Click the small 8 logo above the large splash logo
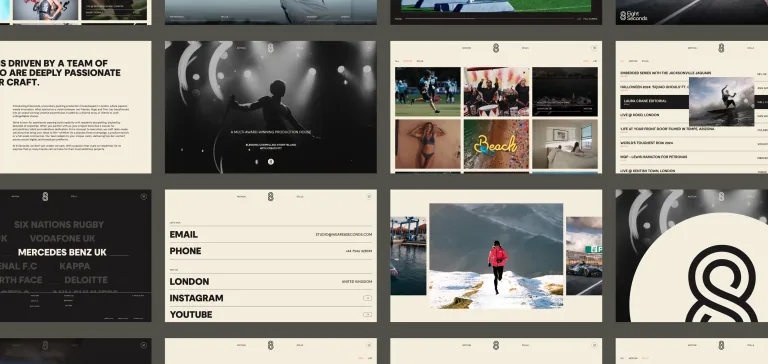Screen dimensions: 768x364 (x=721, y=196)
